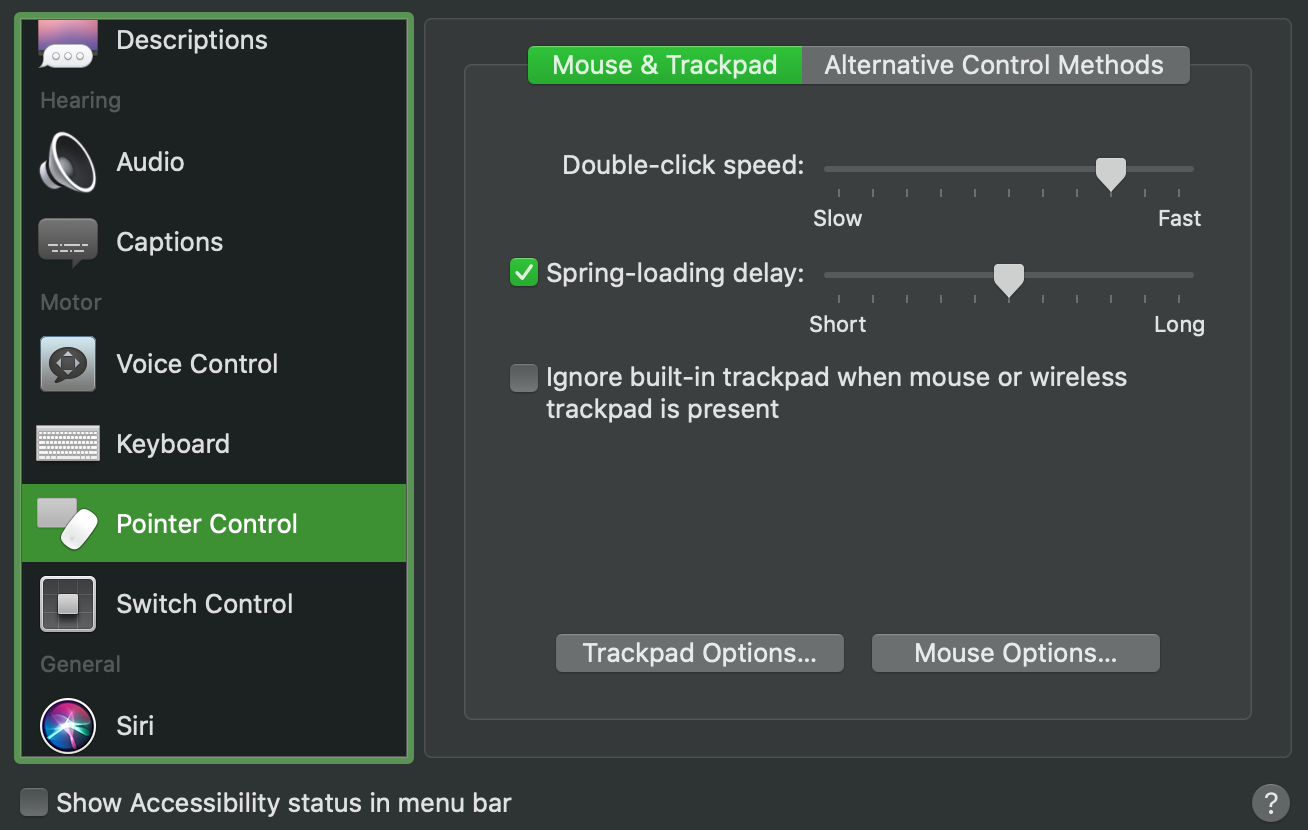
Task: Switch to Alternative Control Methods tab
Action: point(993,64)
